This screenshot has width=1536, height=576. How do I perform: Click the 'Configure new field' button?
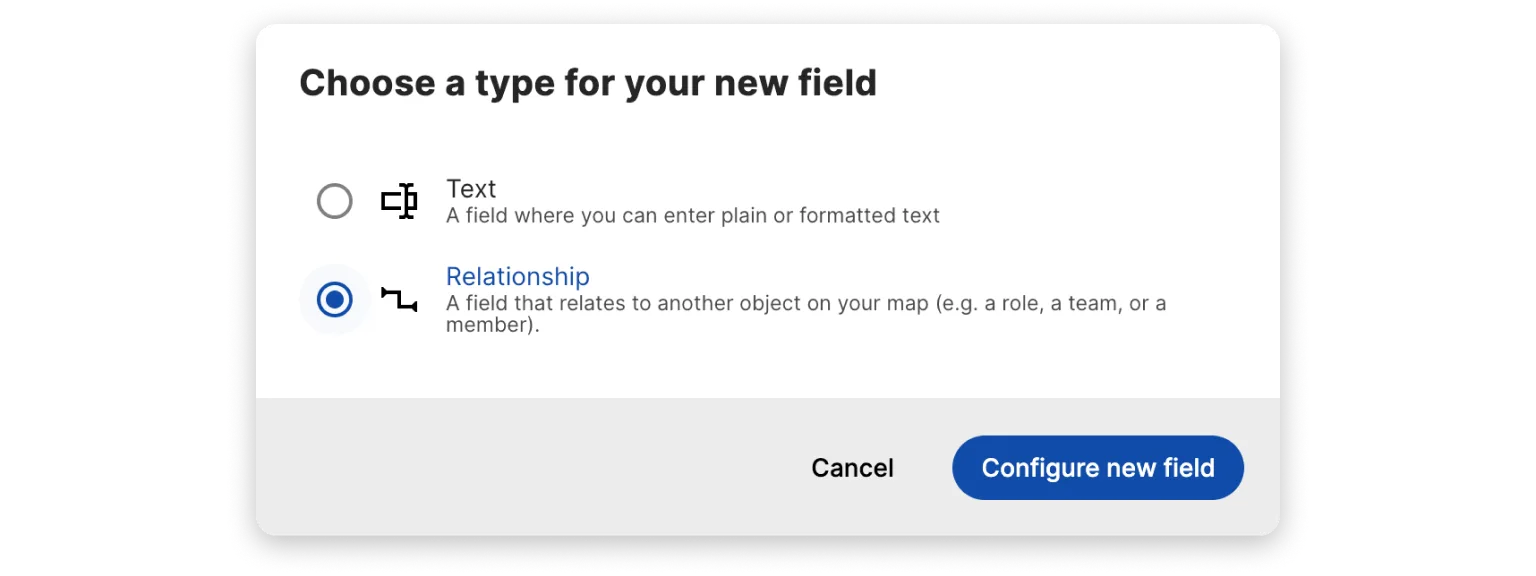click(1097, 468)
